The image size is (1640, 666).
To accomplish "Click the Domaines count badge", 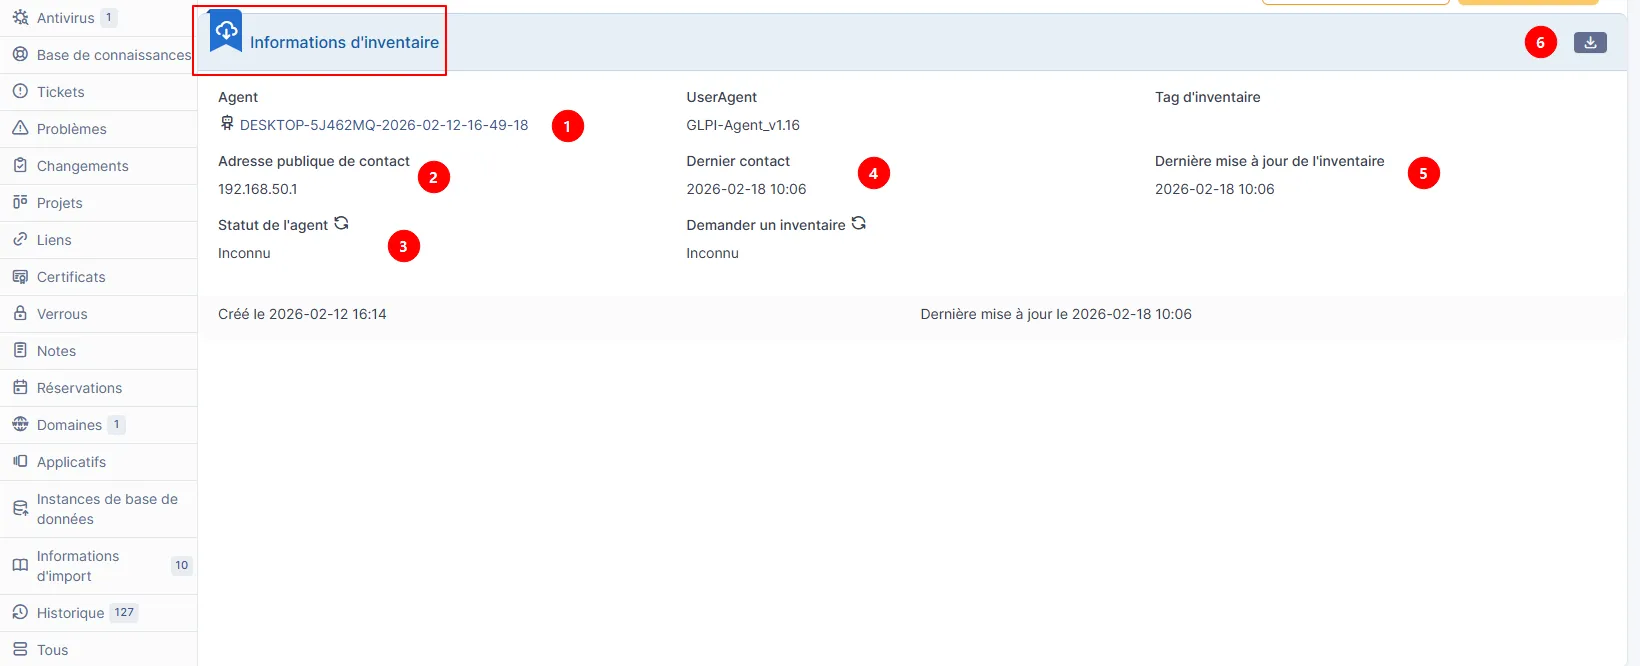I will click(x=116, y=424).
